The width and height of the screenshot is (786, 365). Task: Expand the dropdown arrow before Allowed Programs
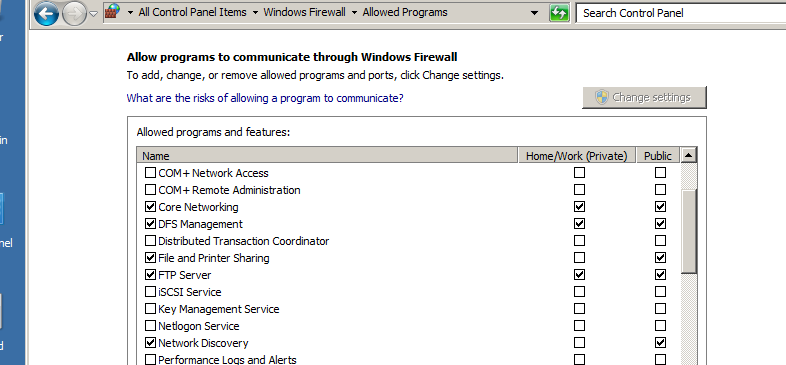tap(354, 13)
